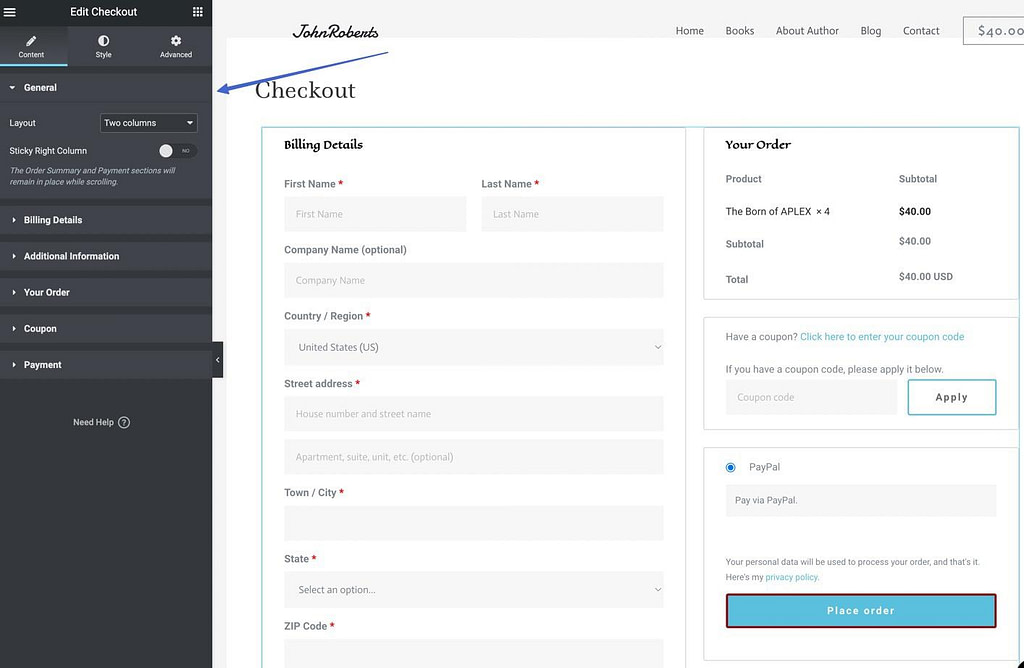The height and width of the screenshot is (668, 1024).
Task: Open the State selector via its chevron icon
Action: tap(658, 590)
